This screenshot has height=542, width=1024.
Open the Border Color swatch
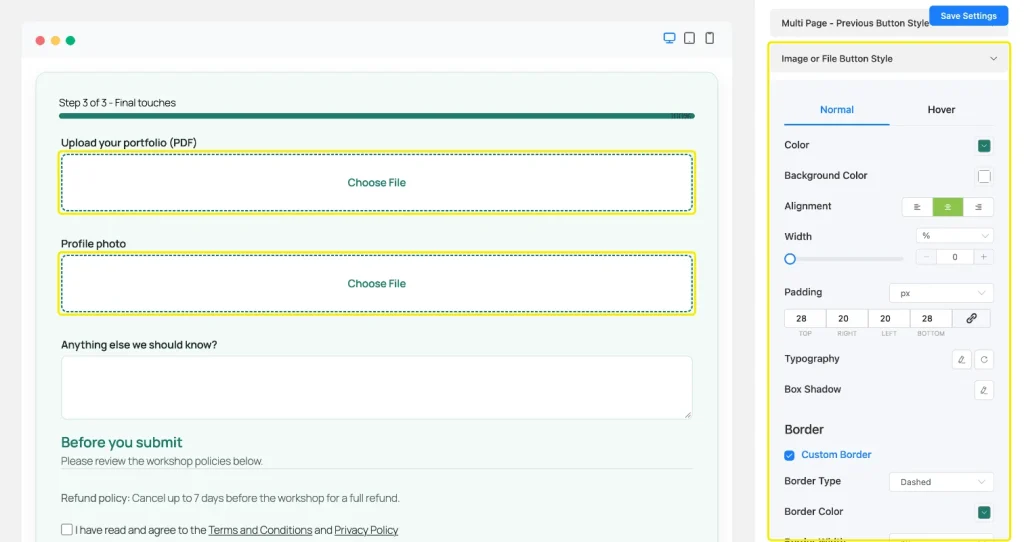[x=984, y=513]
